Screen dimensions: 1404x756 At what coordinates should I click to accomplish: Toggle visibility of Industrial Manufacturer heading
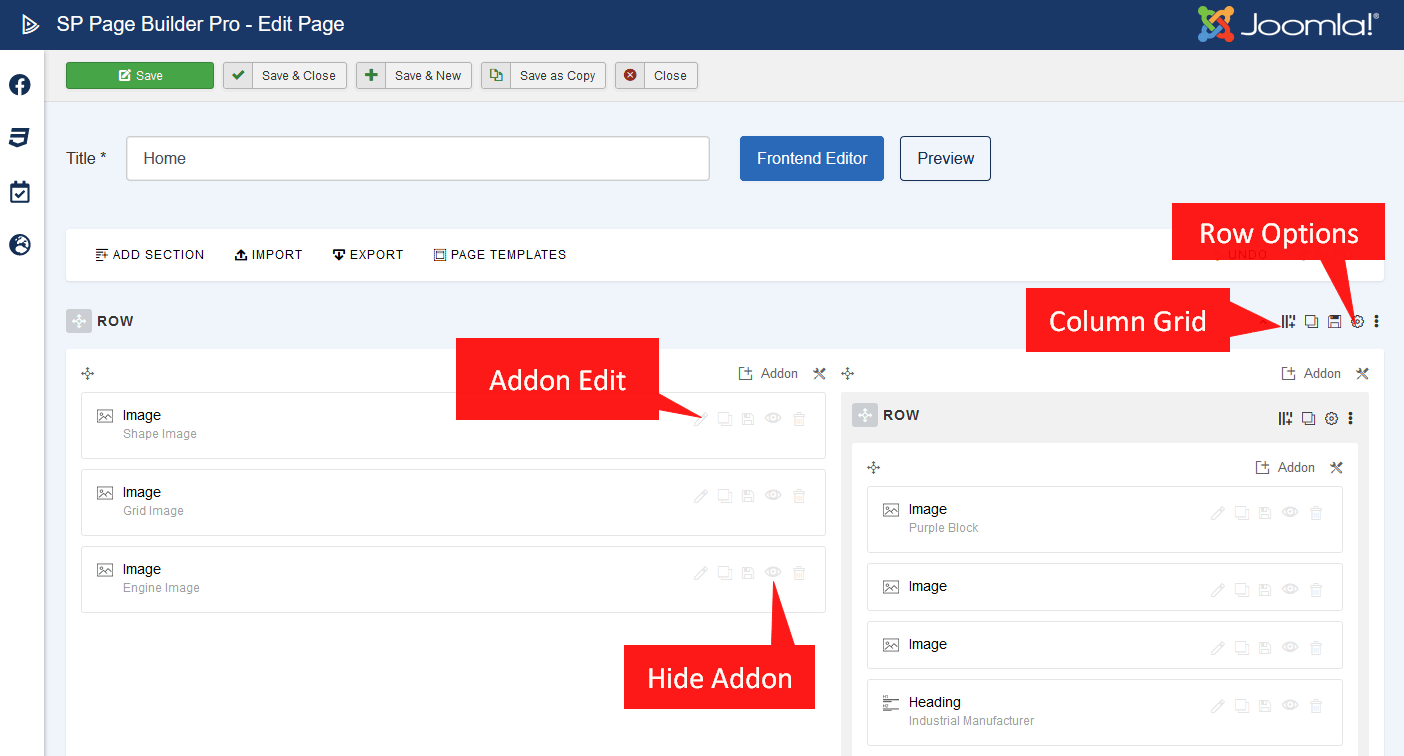[x=1290, y=706]
